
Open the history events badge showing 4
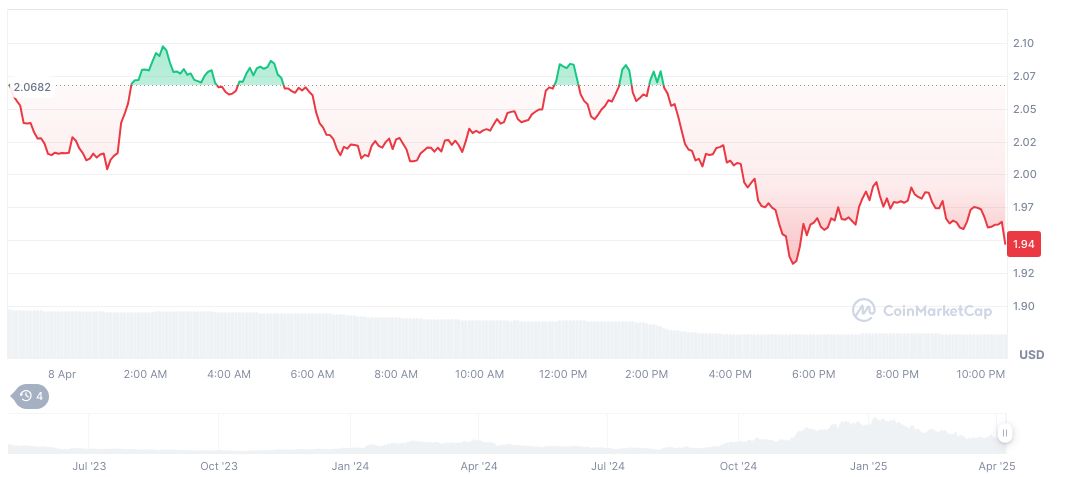29,397
